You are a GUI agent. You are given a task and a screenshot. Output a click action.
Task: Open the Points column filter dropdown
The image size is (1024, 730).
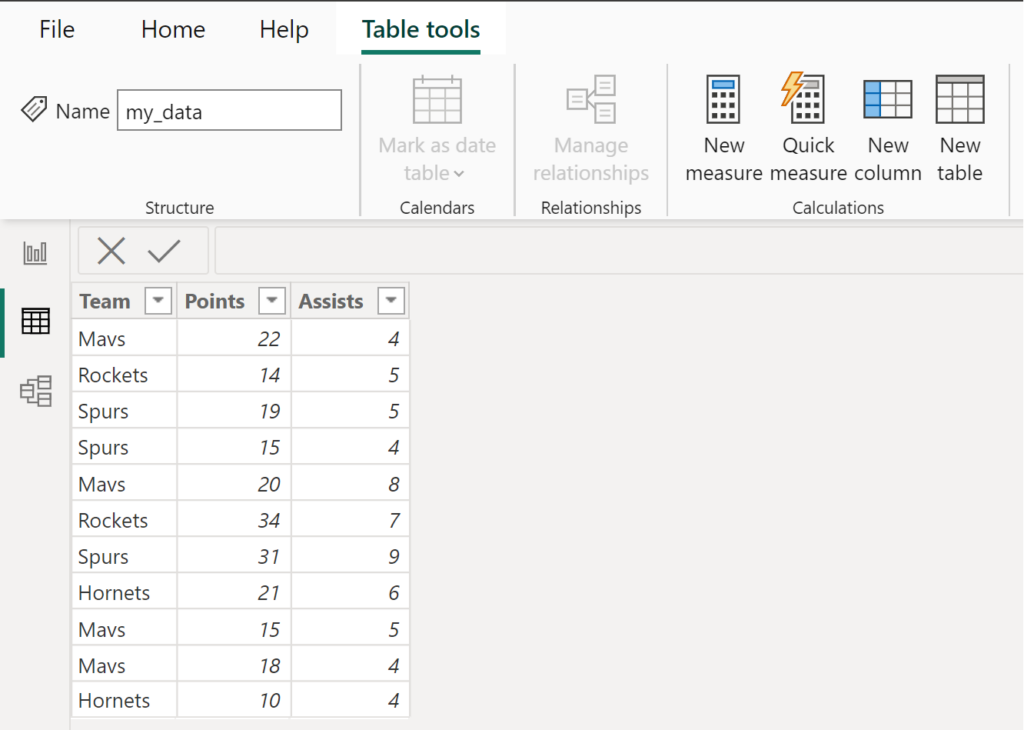(272, 300)
